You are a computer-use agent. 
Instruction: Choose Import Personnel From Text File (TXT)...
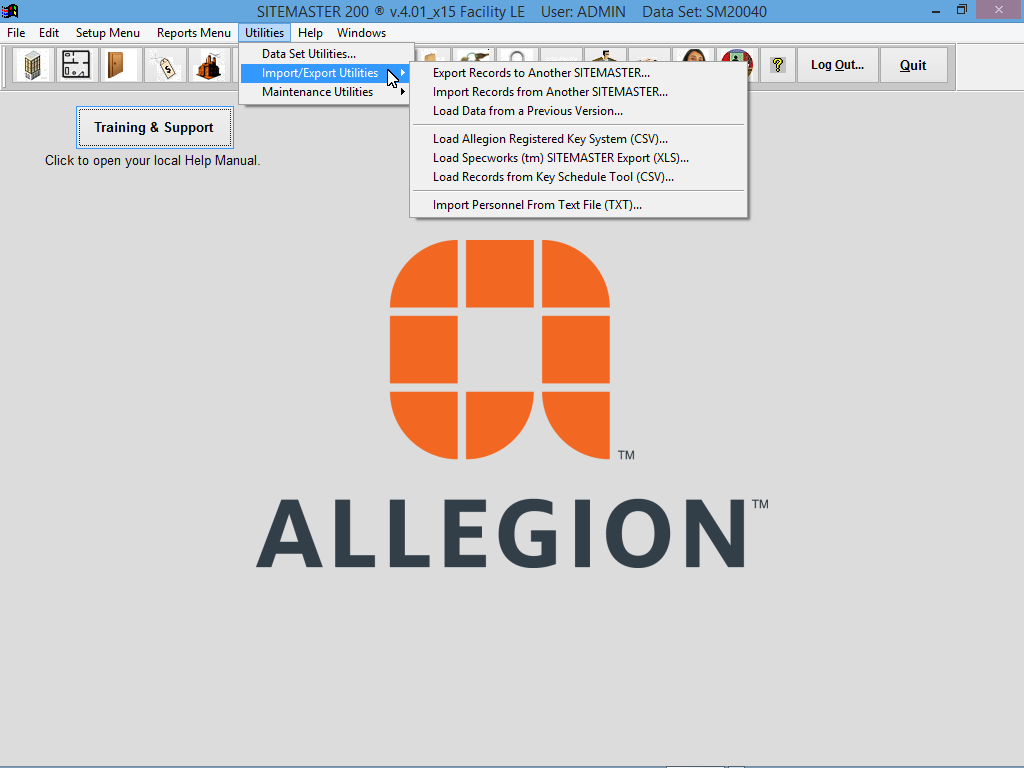(579, 204)
